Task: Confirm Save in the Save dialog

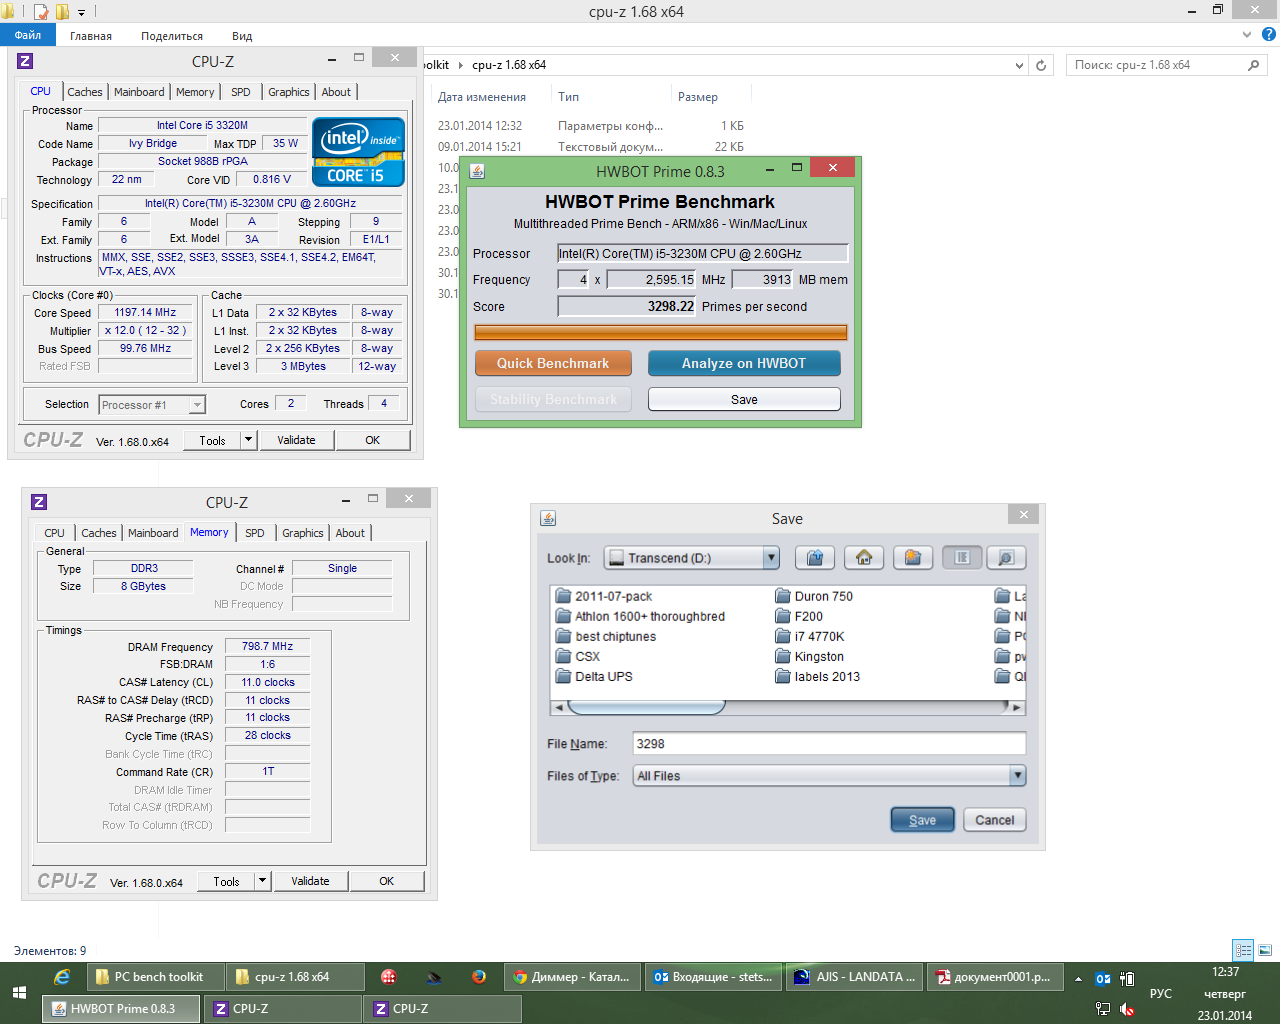Action: 922,820
